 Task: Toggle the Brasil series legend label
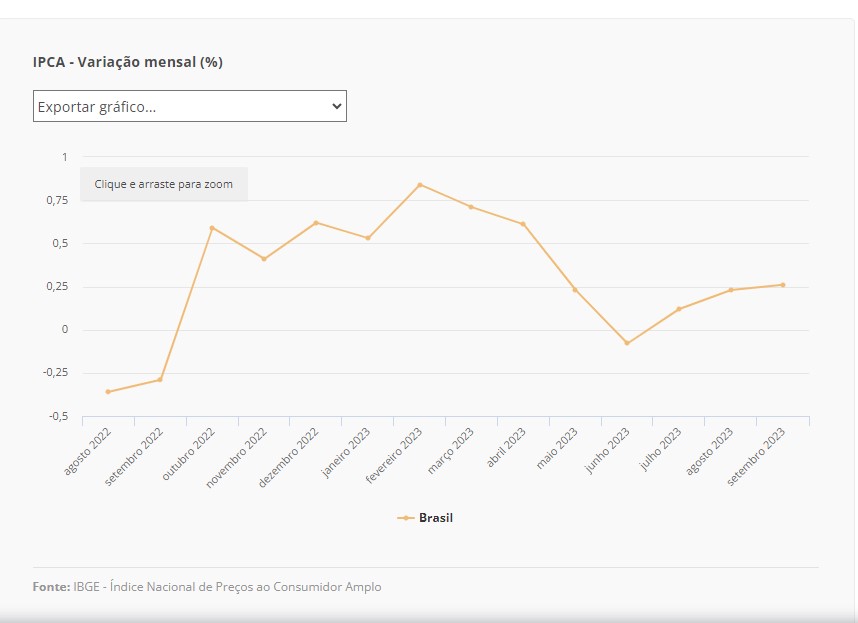tap(436, 518)
